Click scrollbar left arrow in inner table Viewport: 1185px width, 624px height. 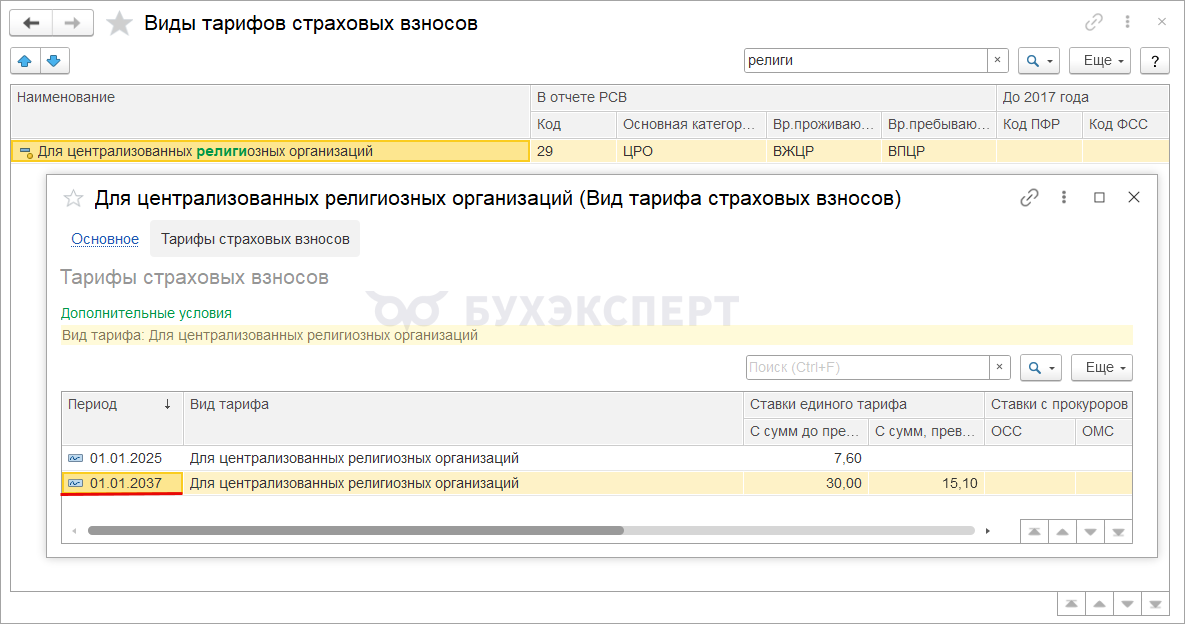[74, 530]
